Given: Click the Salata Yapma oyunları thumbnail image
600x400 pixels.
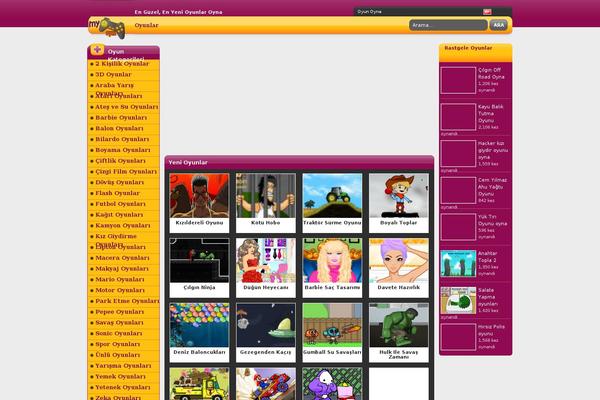Looking at the screenshot, I should tap(458, 300).
